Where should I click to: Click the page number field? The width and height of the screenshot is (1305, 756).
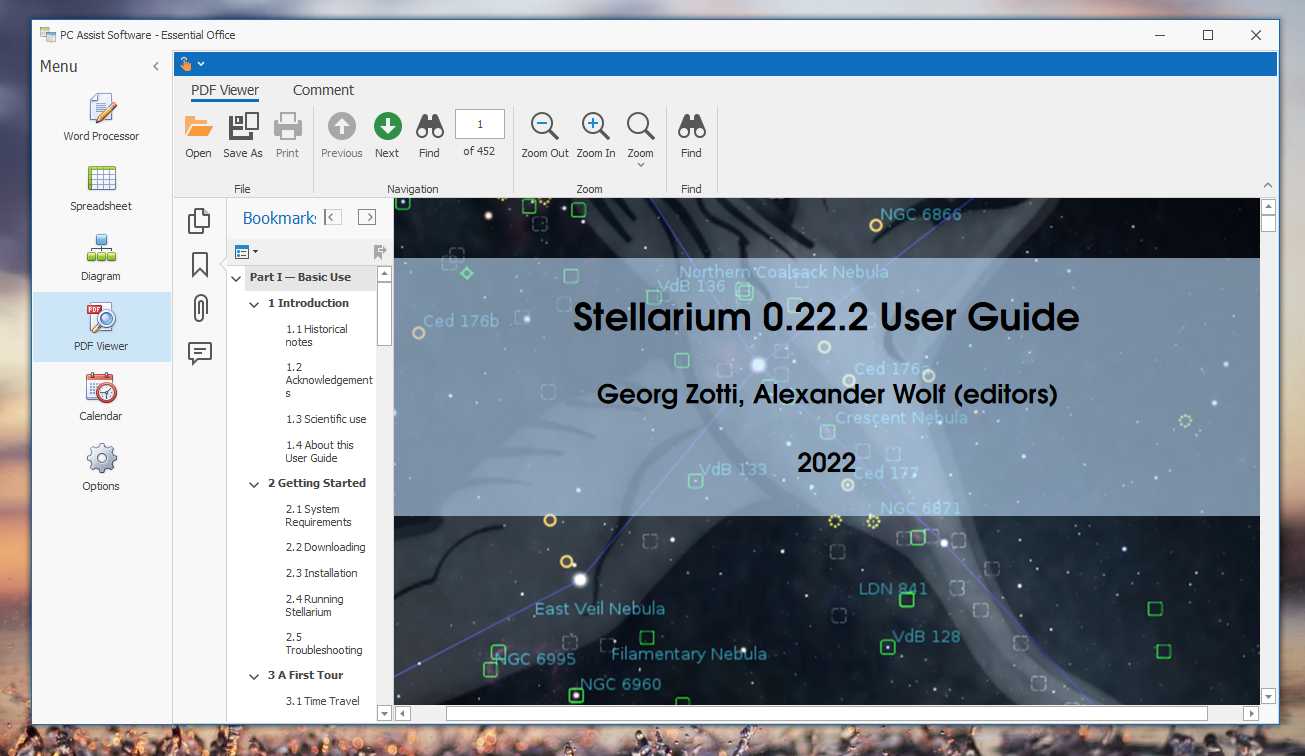pos(480,125)
